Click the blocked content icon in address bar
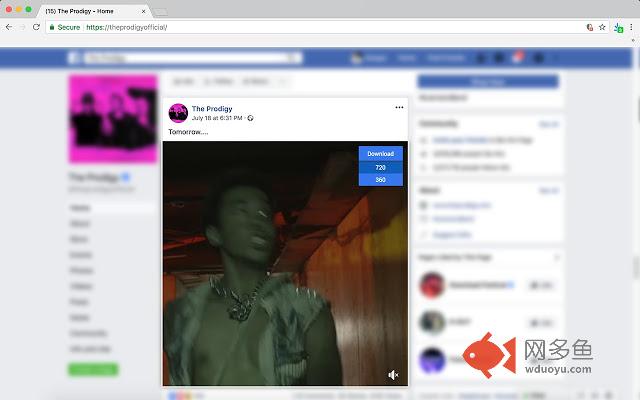The height and width of the screenshot is (400, 640). (590, 27)
